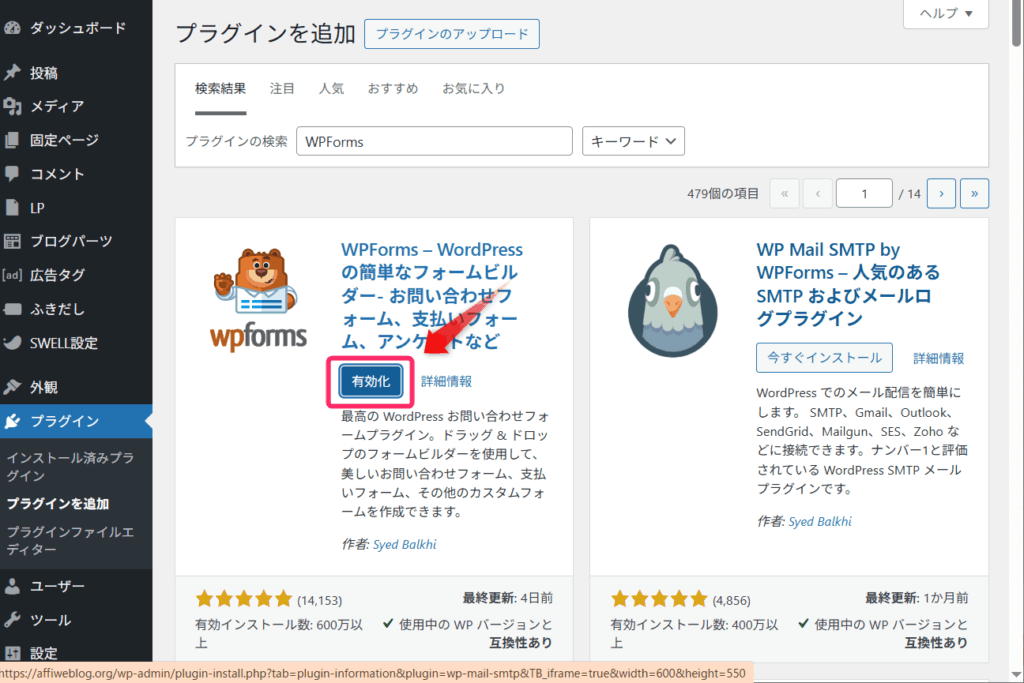Click the five-star rating under WPForms

pos(244,598)
